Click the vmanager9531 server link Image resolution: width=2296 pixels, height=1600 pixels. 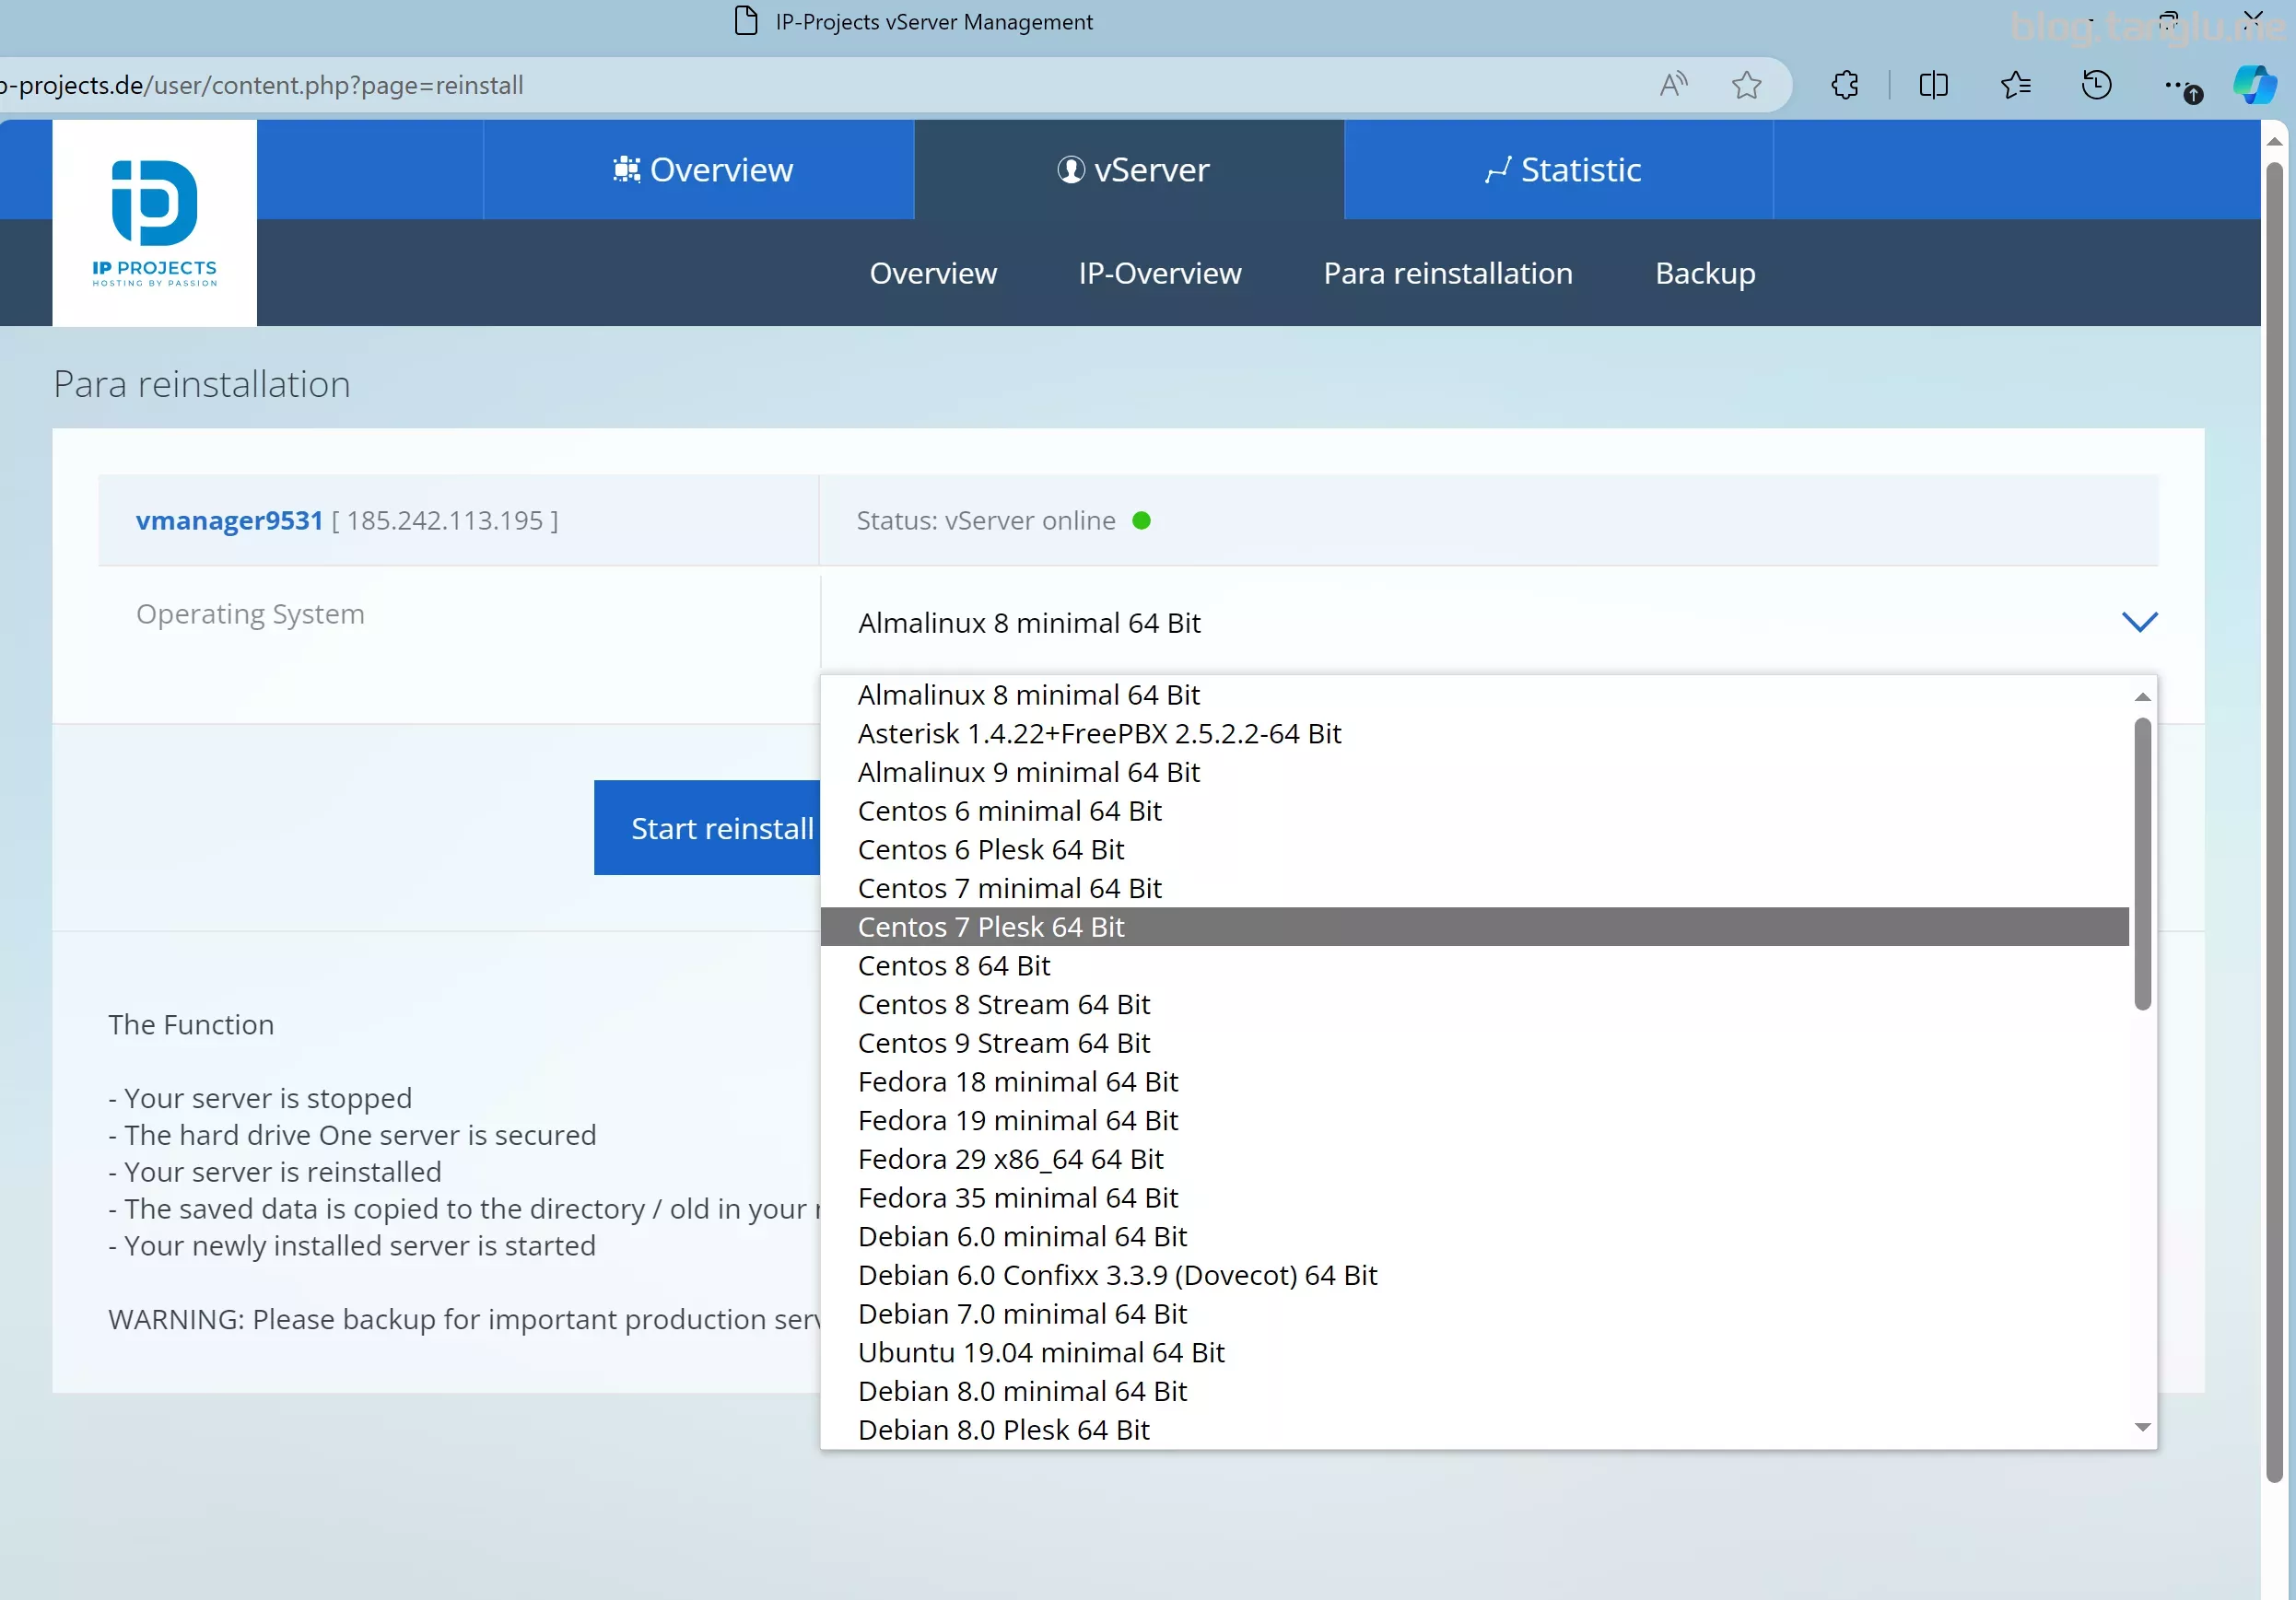229,520
